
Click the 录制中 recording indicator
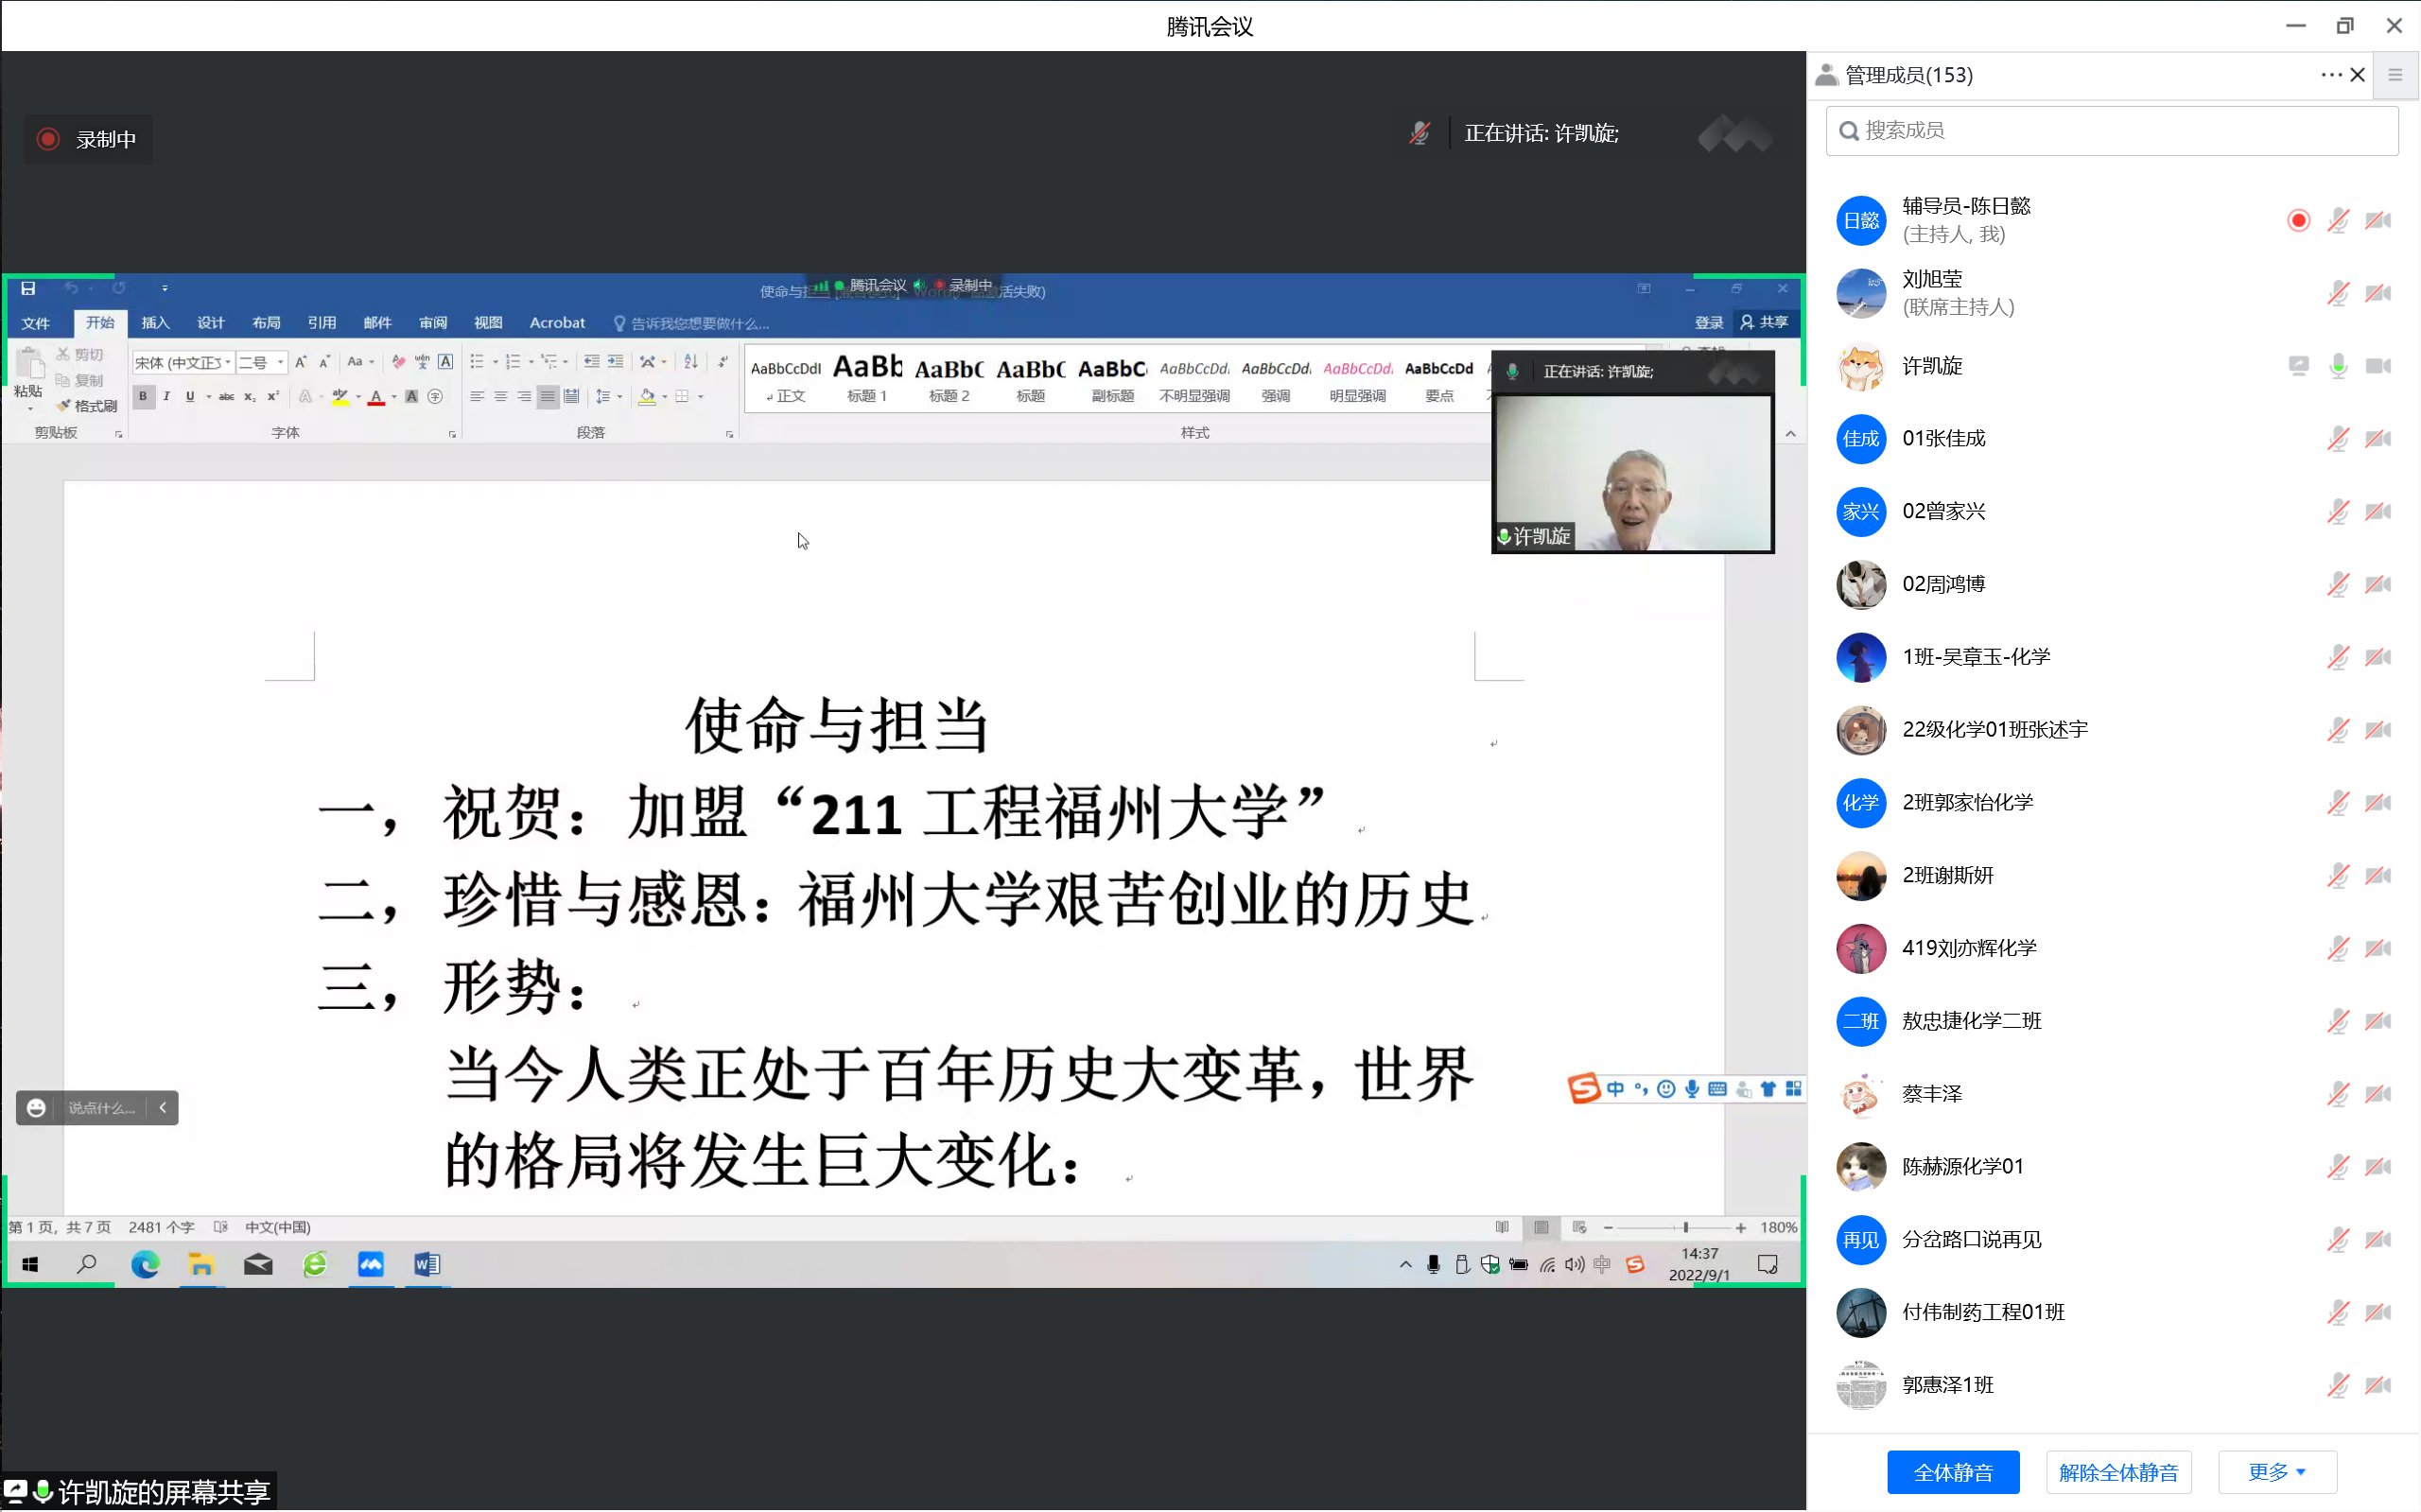click(x=88, y=139)
